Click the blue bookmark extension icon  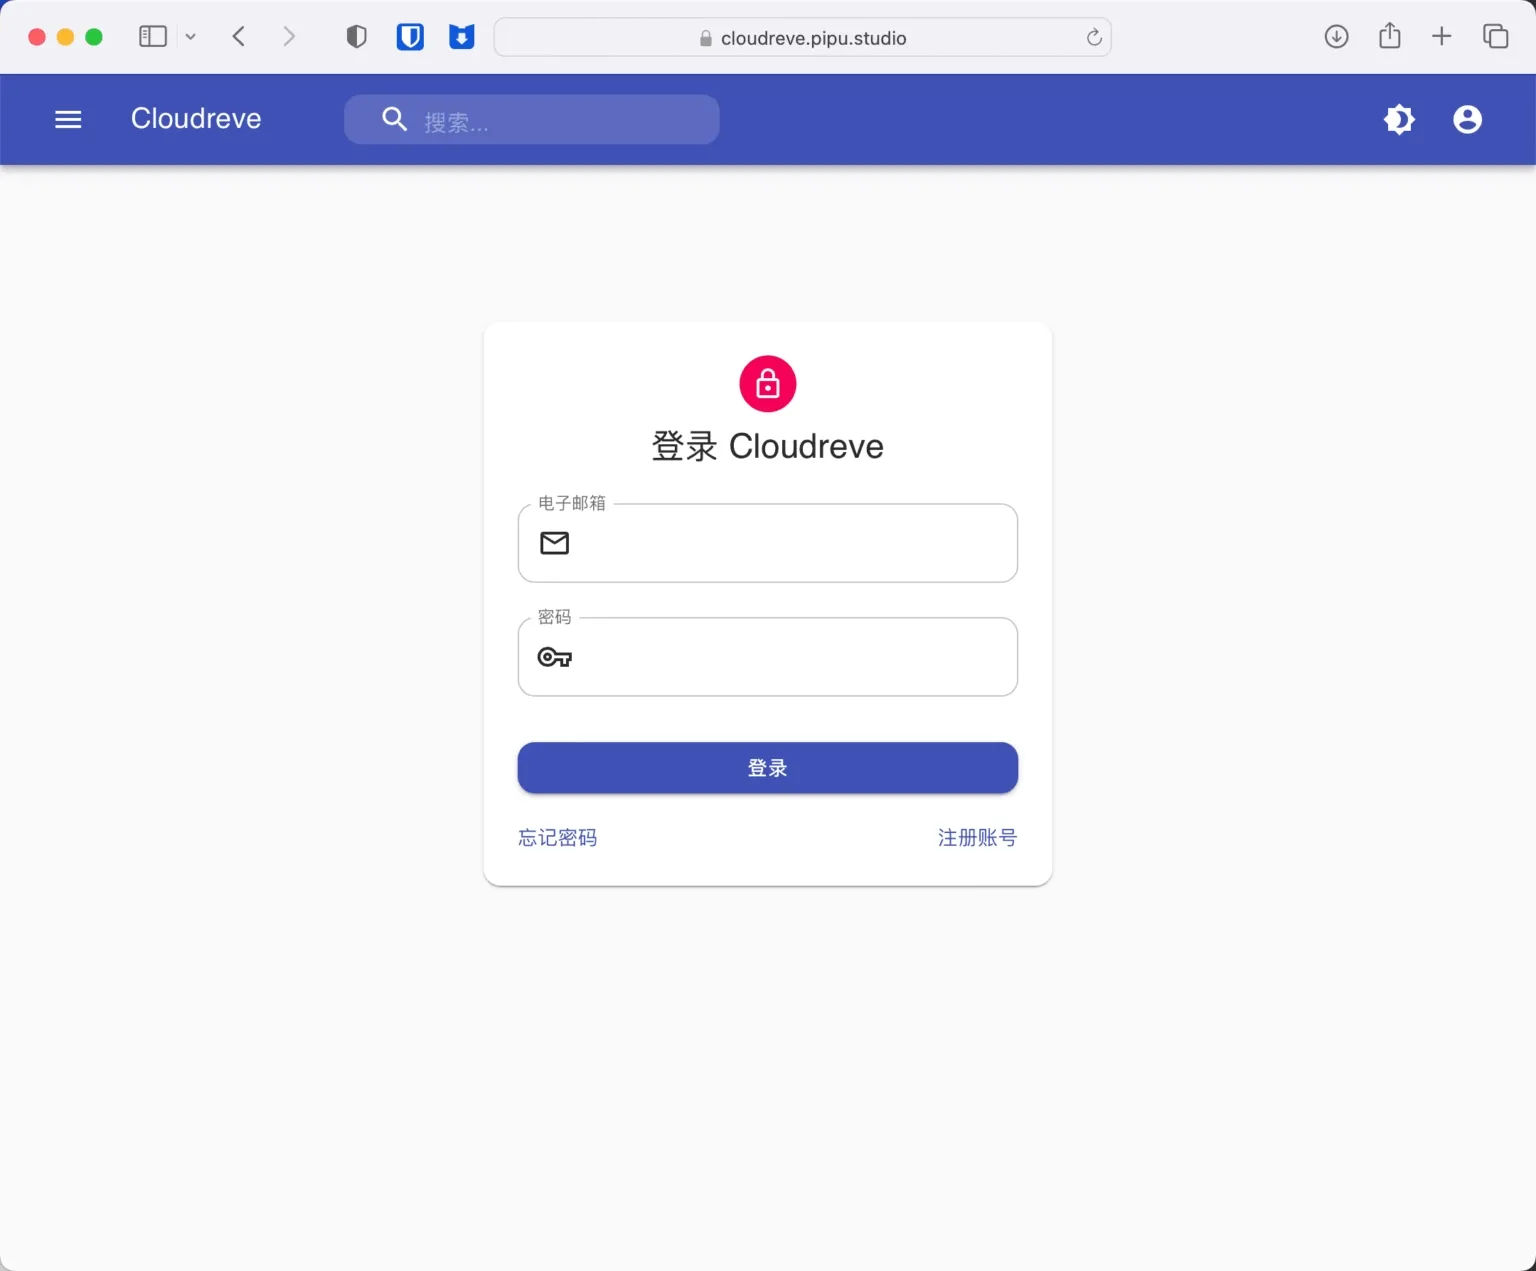461,37
